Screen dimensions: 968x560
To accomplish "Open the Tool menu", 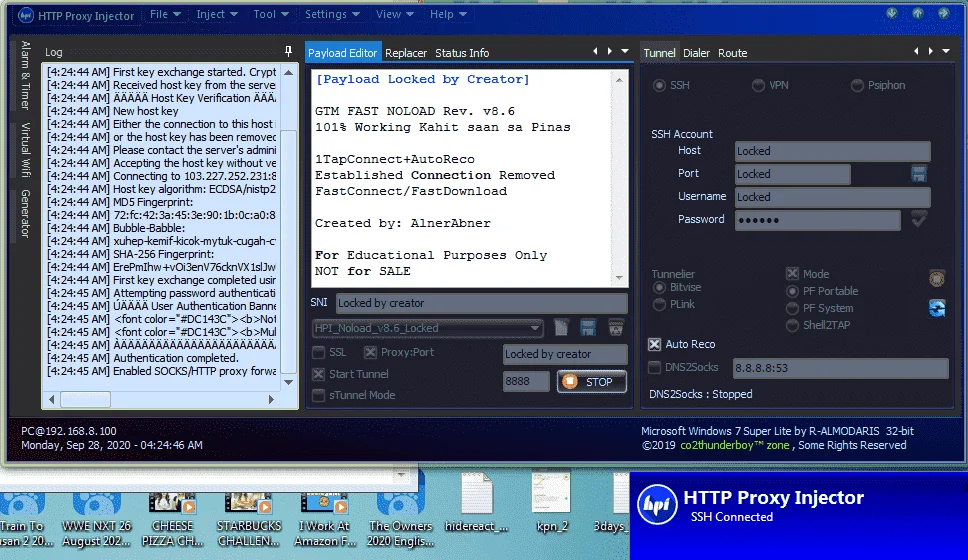I will coord(271,14).
